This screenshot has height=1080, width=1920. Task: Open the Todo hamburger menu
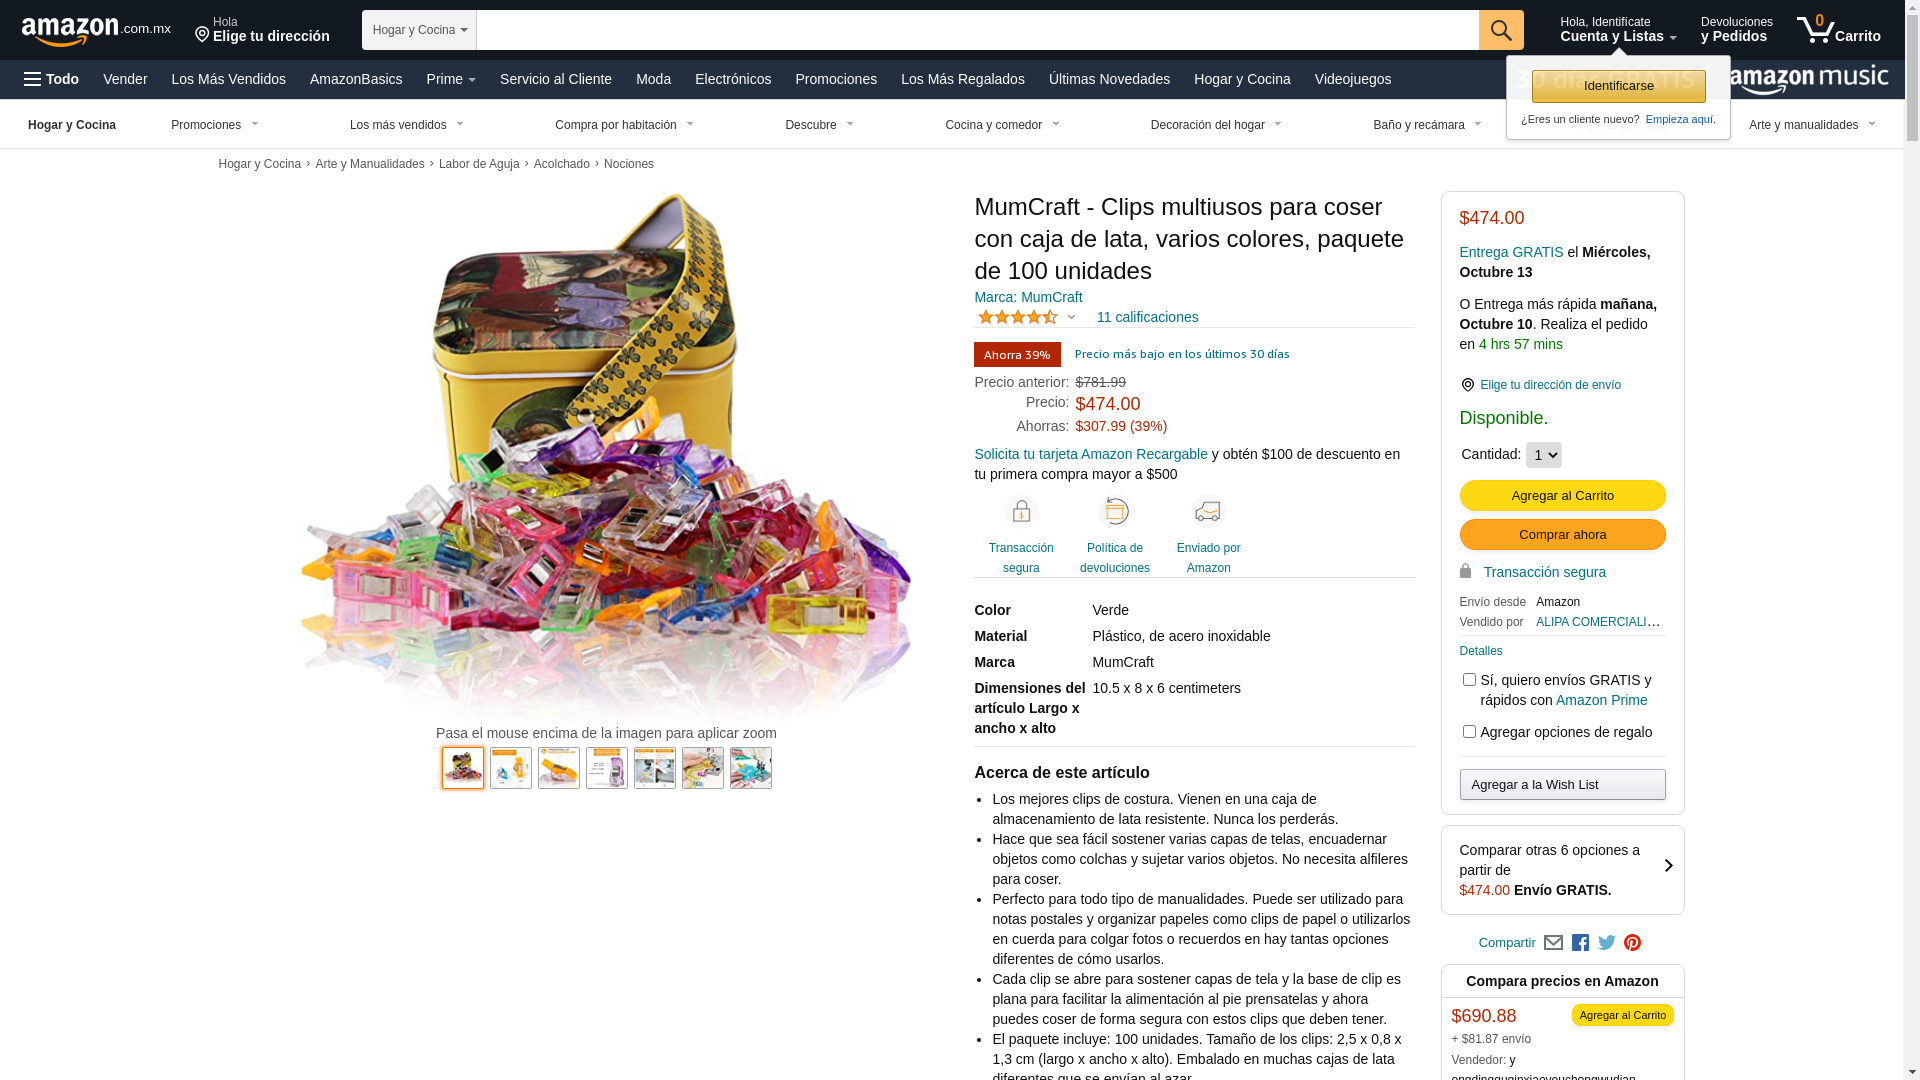pos(51,79)
